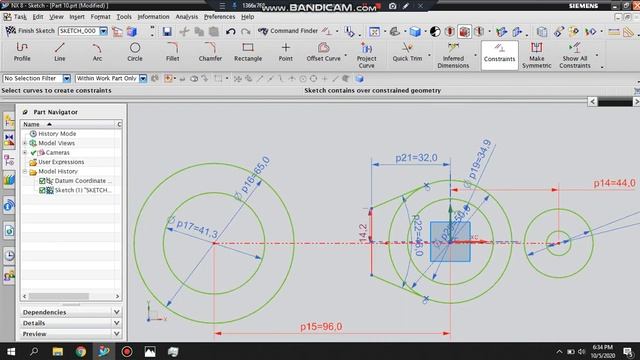Click Finish Sketch
This screenshot has height=360, width=640.
point(30,31)
